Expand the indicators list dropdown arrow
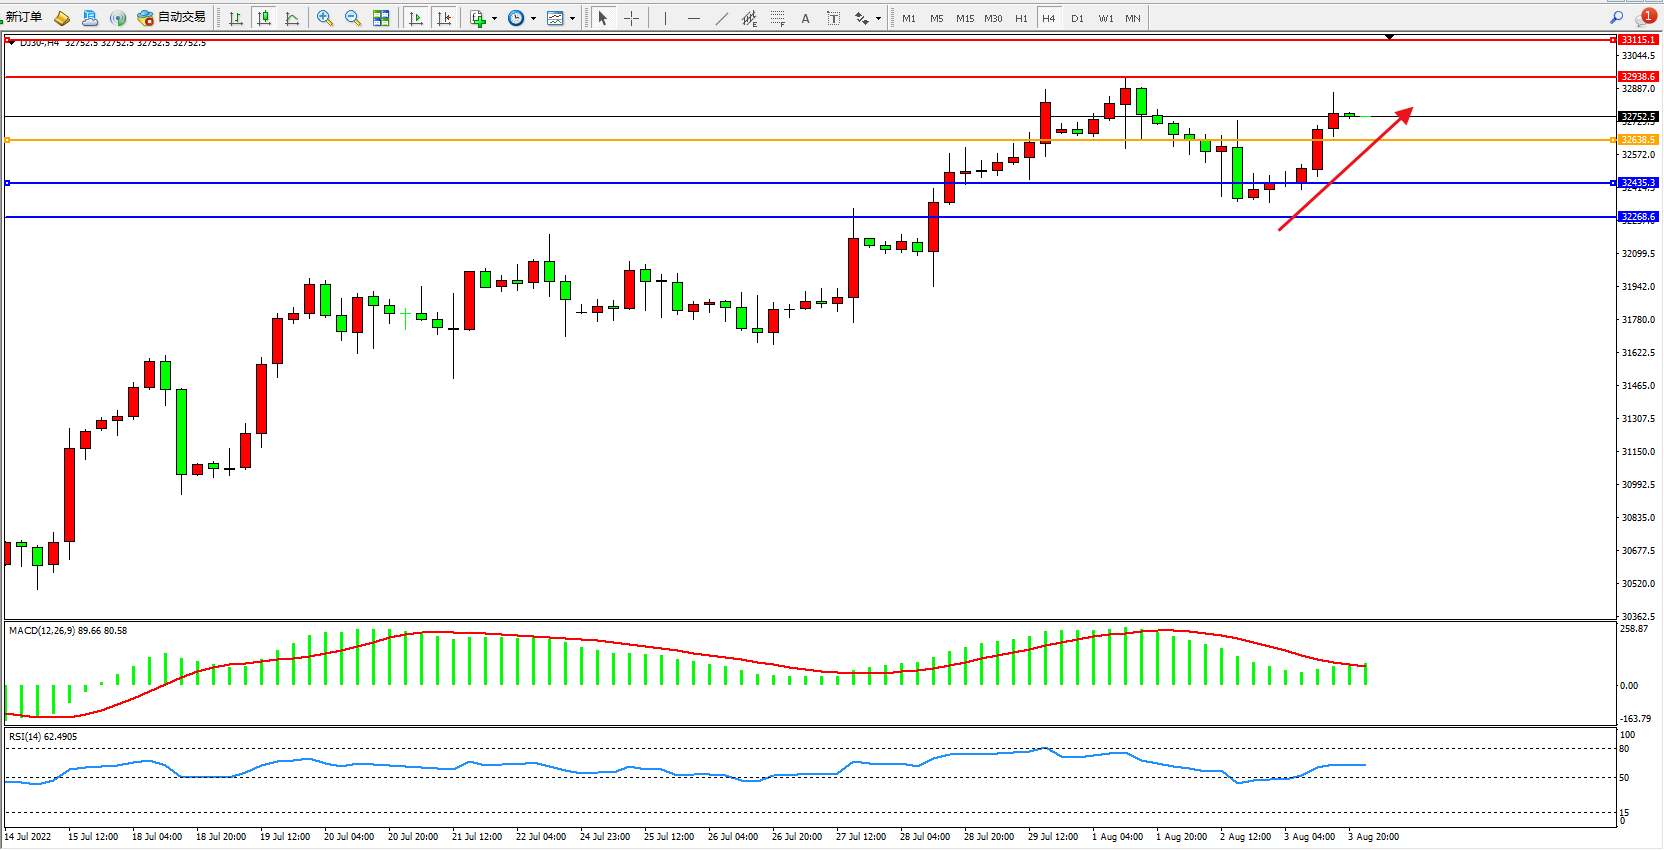The width and height of the screenshot is (1664, 850). click(x=494, y=18)
